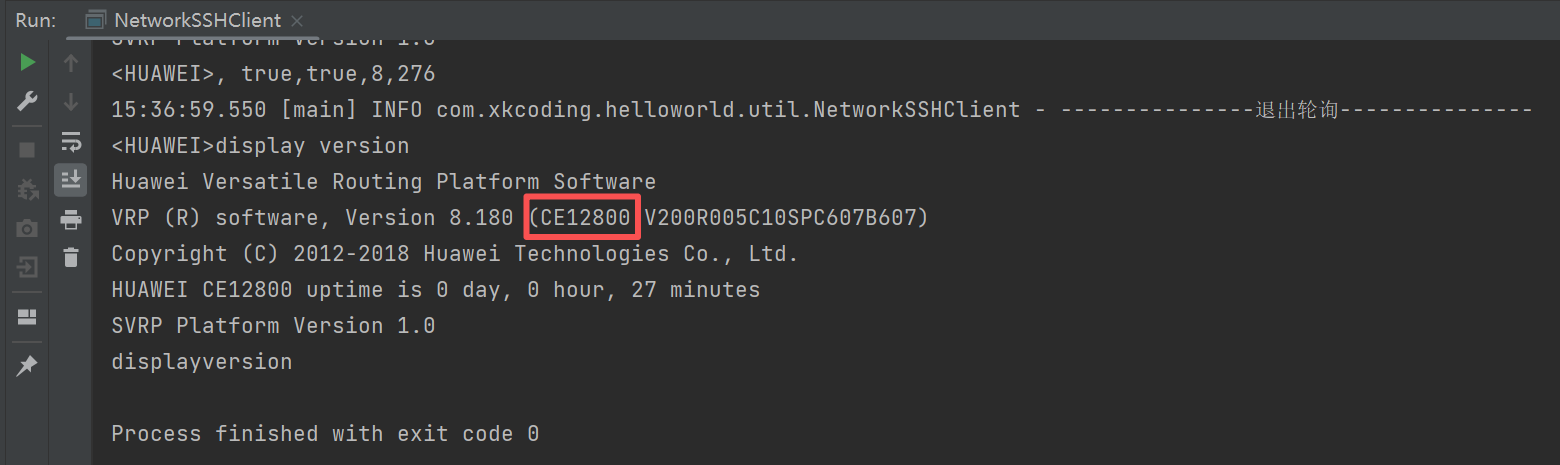The width and height of the screenshot is (1560, 465).
Task: Close the NetworkSSHClient run tab
Action: click(x=298, y=20)
